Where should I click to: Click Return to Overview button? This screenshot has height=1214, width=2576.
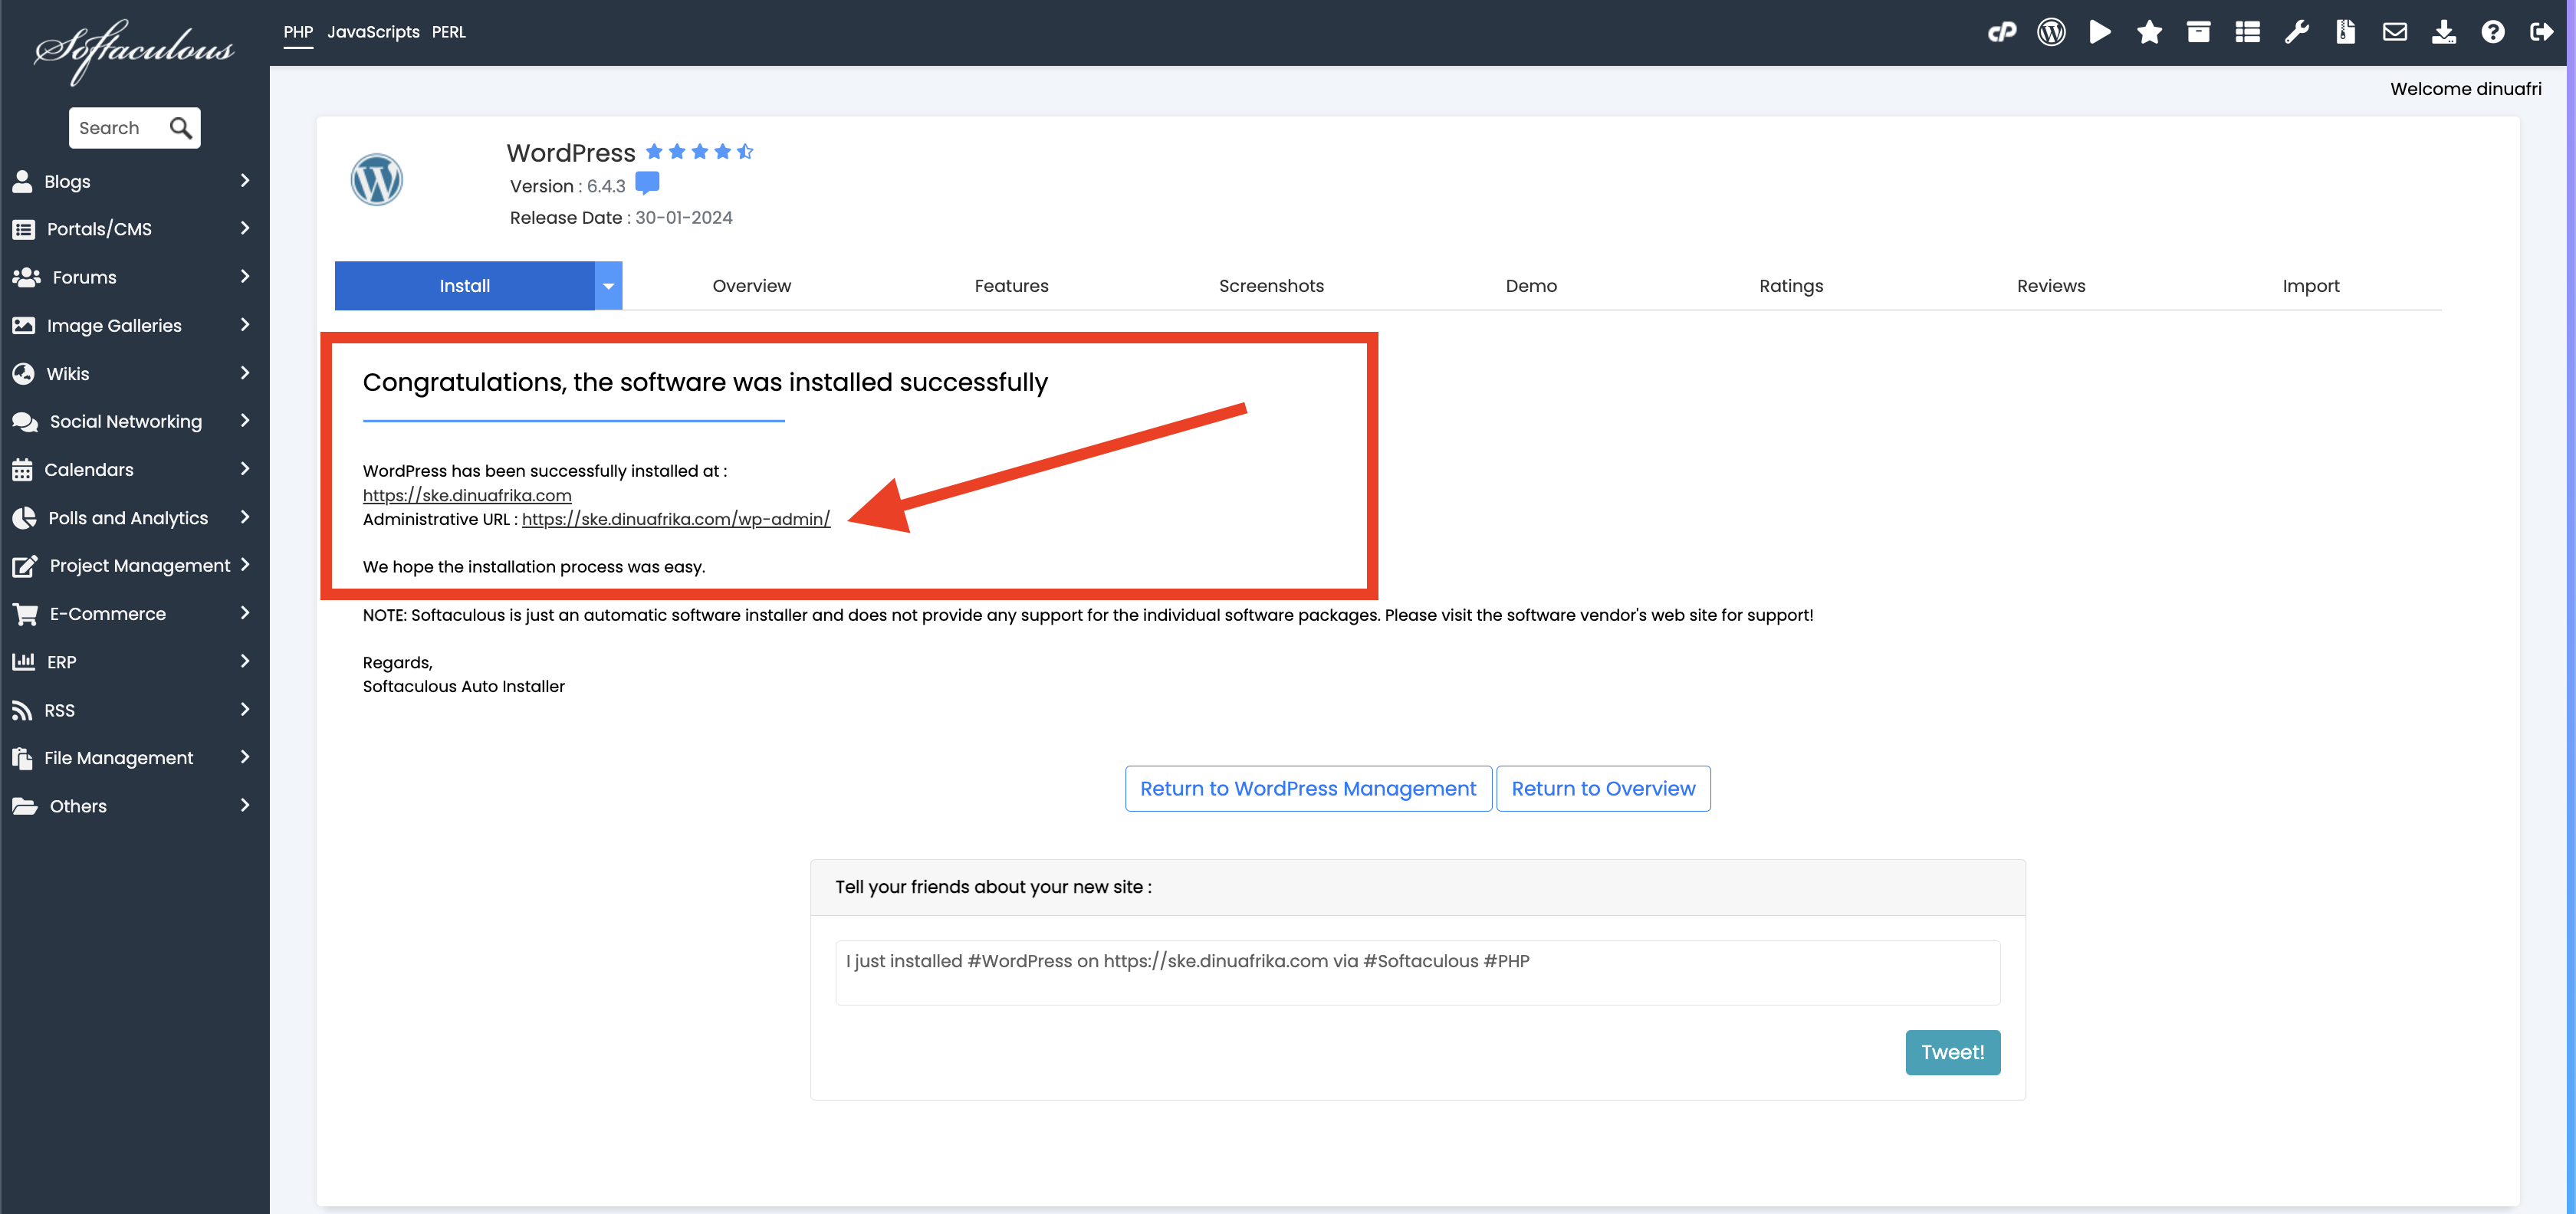[1603, 789]
